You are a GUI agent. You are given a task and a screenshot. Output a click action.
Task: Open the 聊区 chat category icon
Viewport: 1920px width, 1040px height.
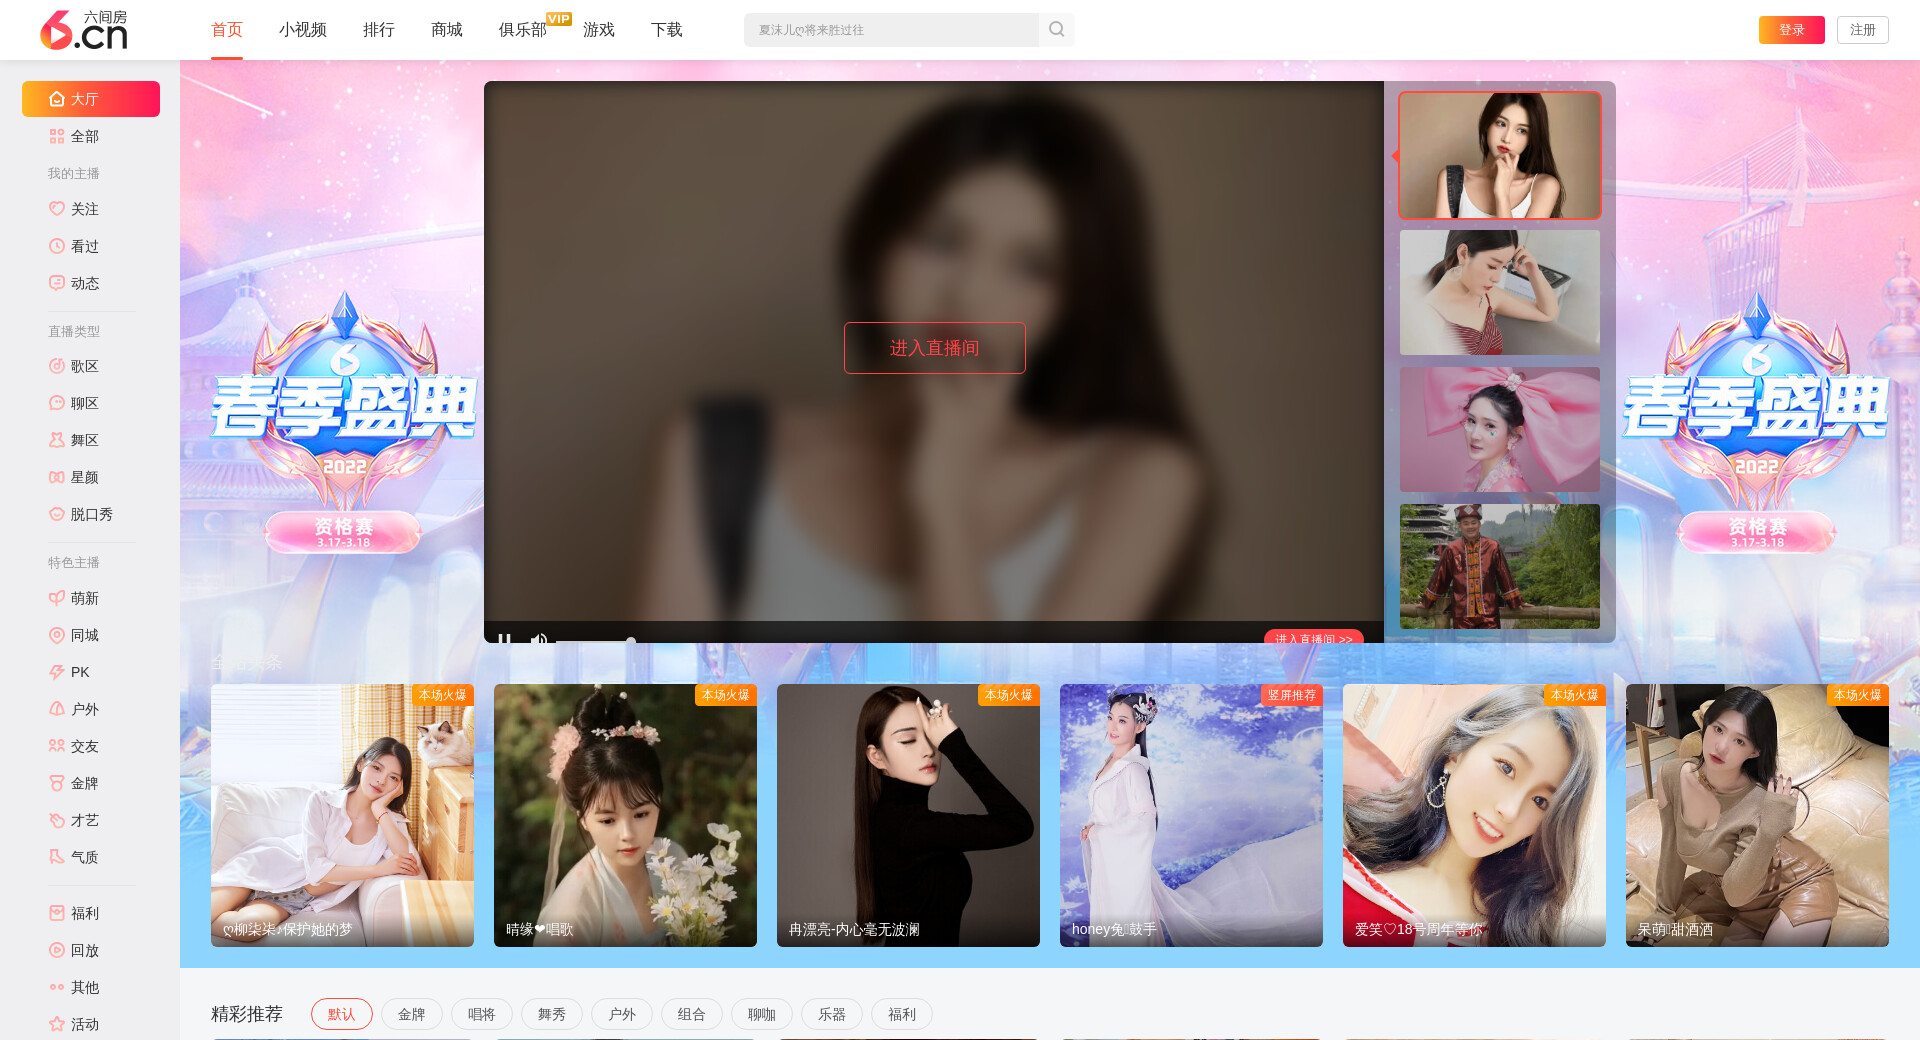(57, 403)
